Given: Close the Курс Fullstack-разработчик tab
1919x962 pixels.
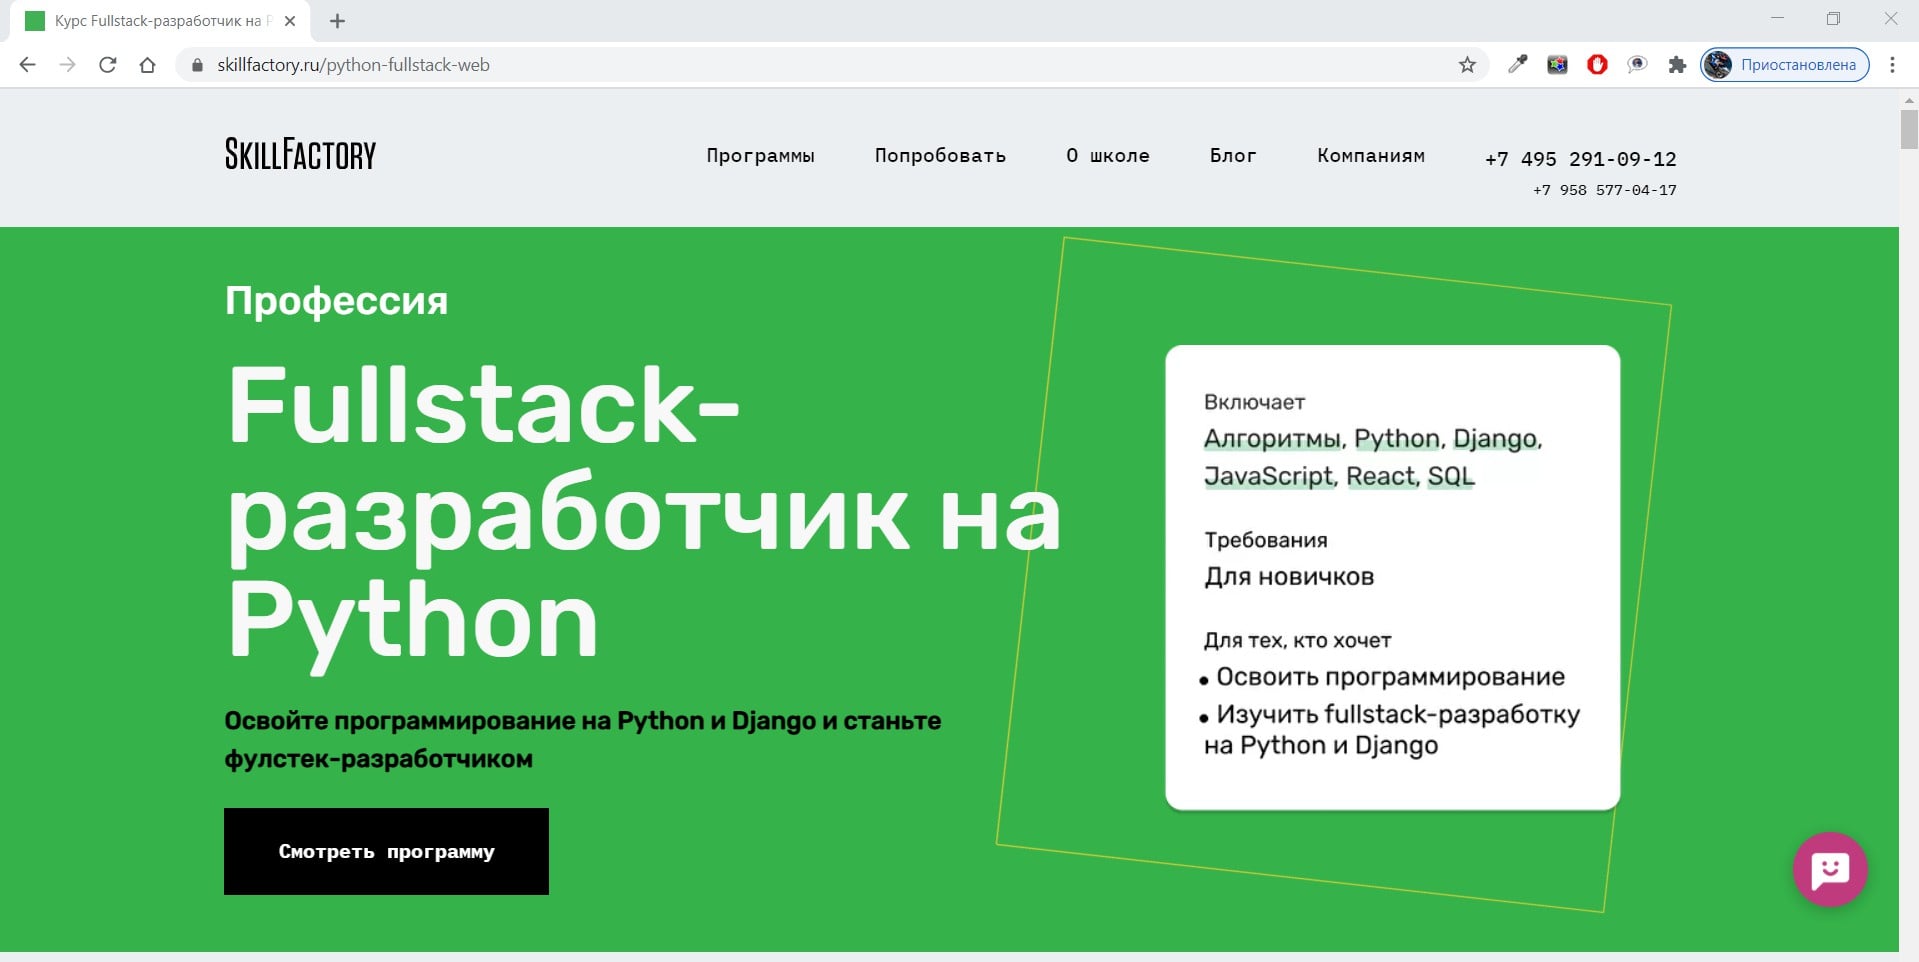Looking at the screenshot, I should (290, 21).
